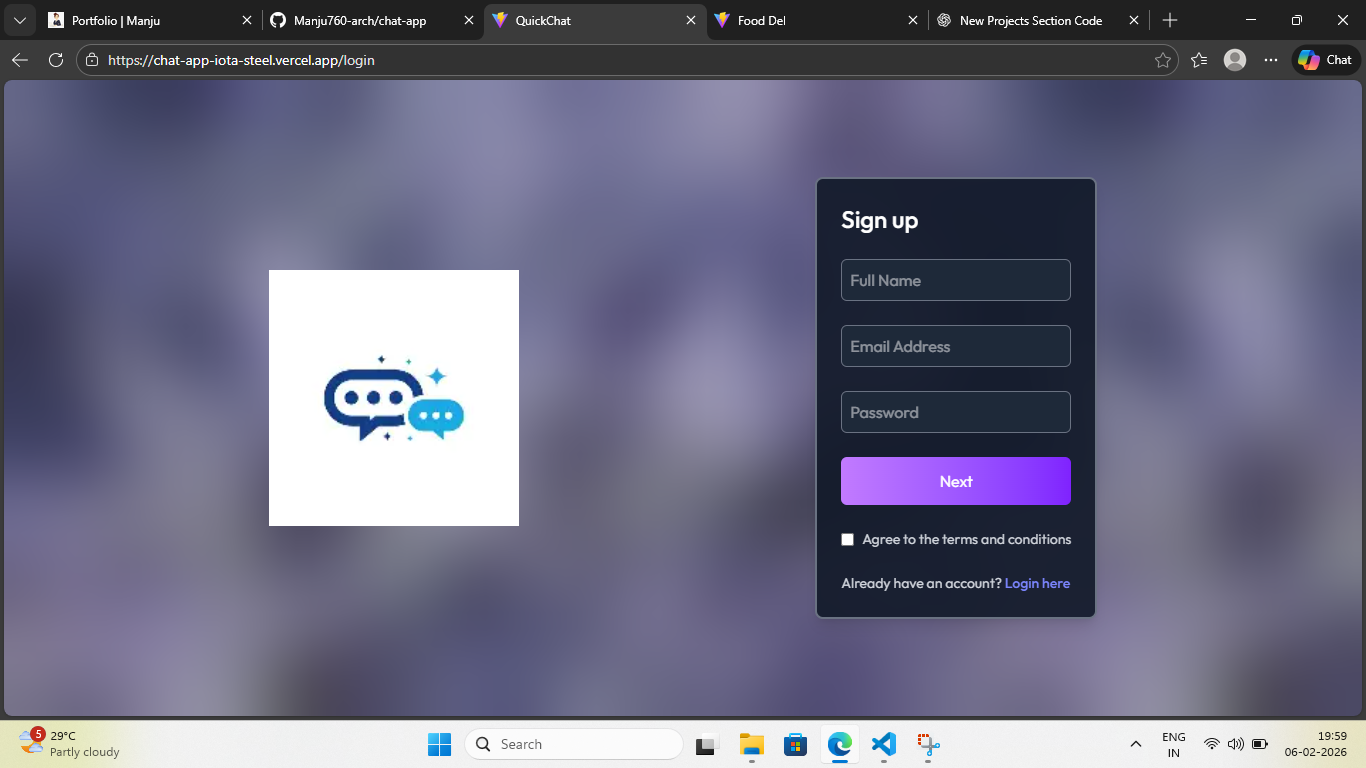Viewport: 1366px width, 768px height.
Task: Open the browser favorites list icon
Action: pyautogui.click(x=1199, y=60)
